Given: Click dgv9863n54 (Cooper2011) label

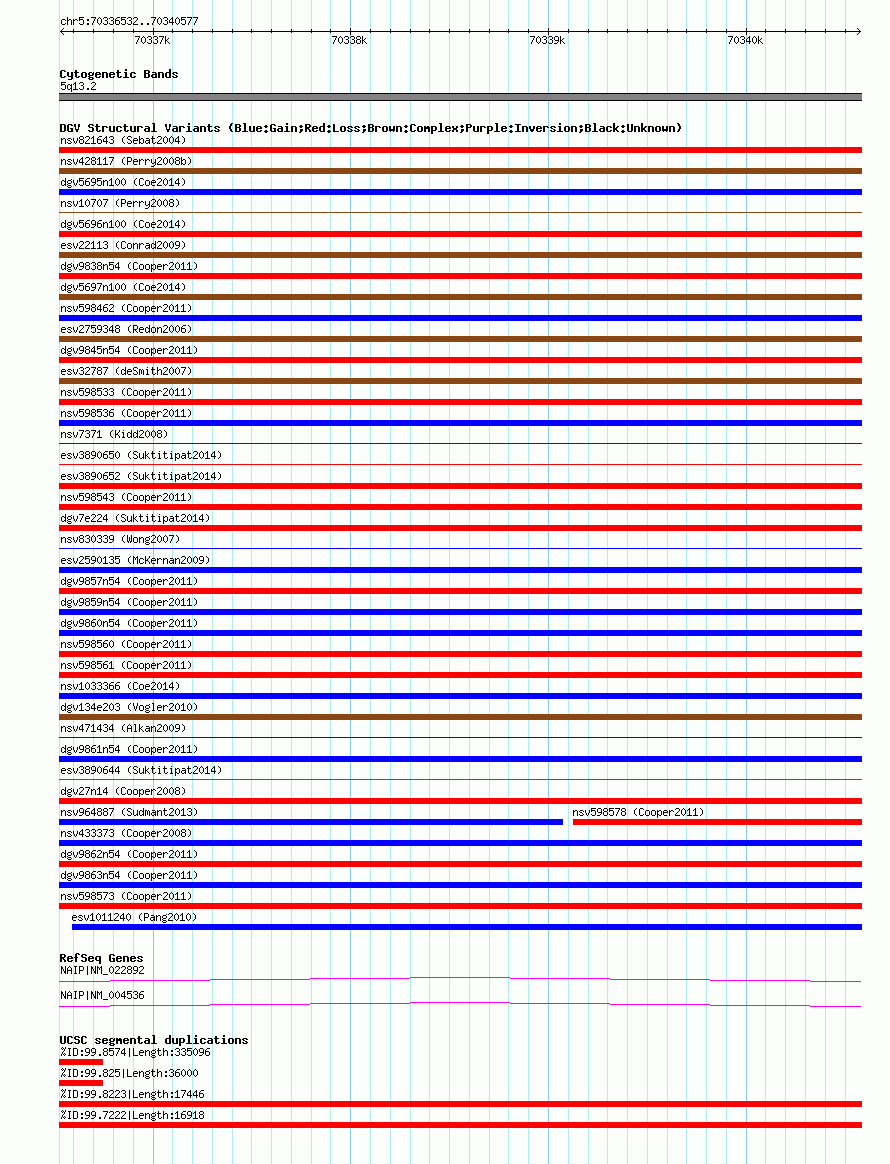Looking at the screenshot, I should (x=129, y=875).
